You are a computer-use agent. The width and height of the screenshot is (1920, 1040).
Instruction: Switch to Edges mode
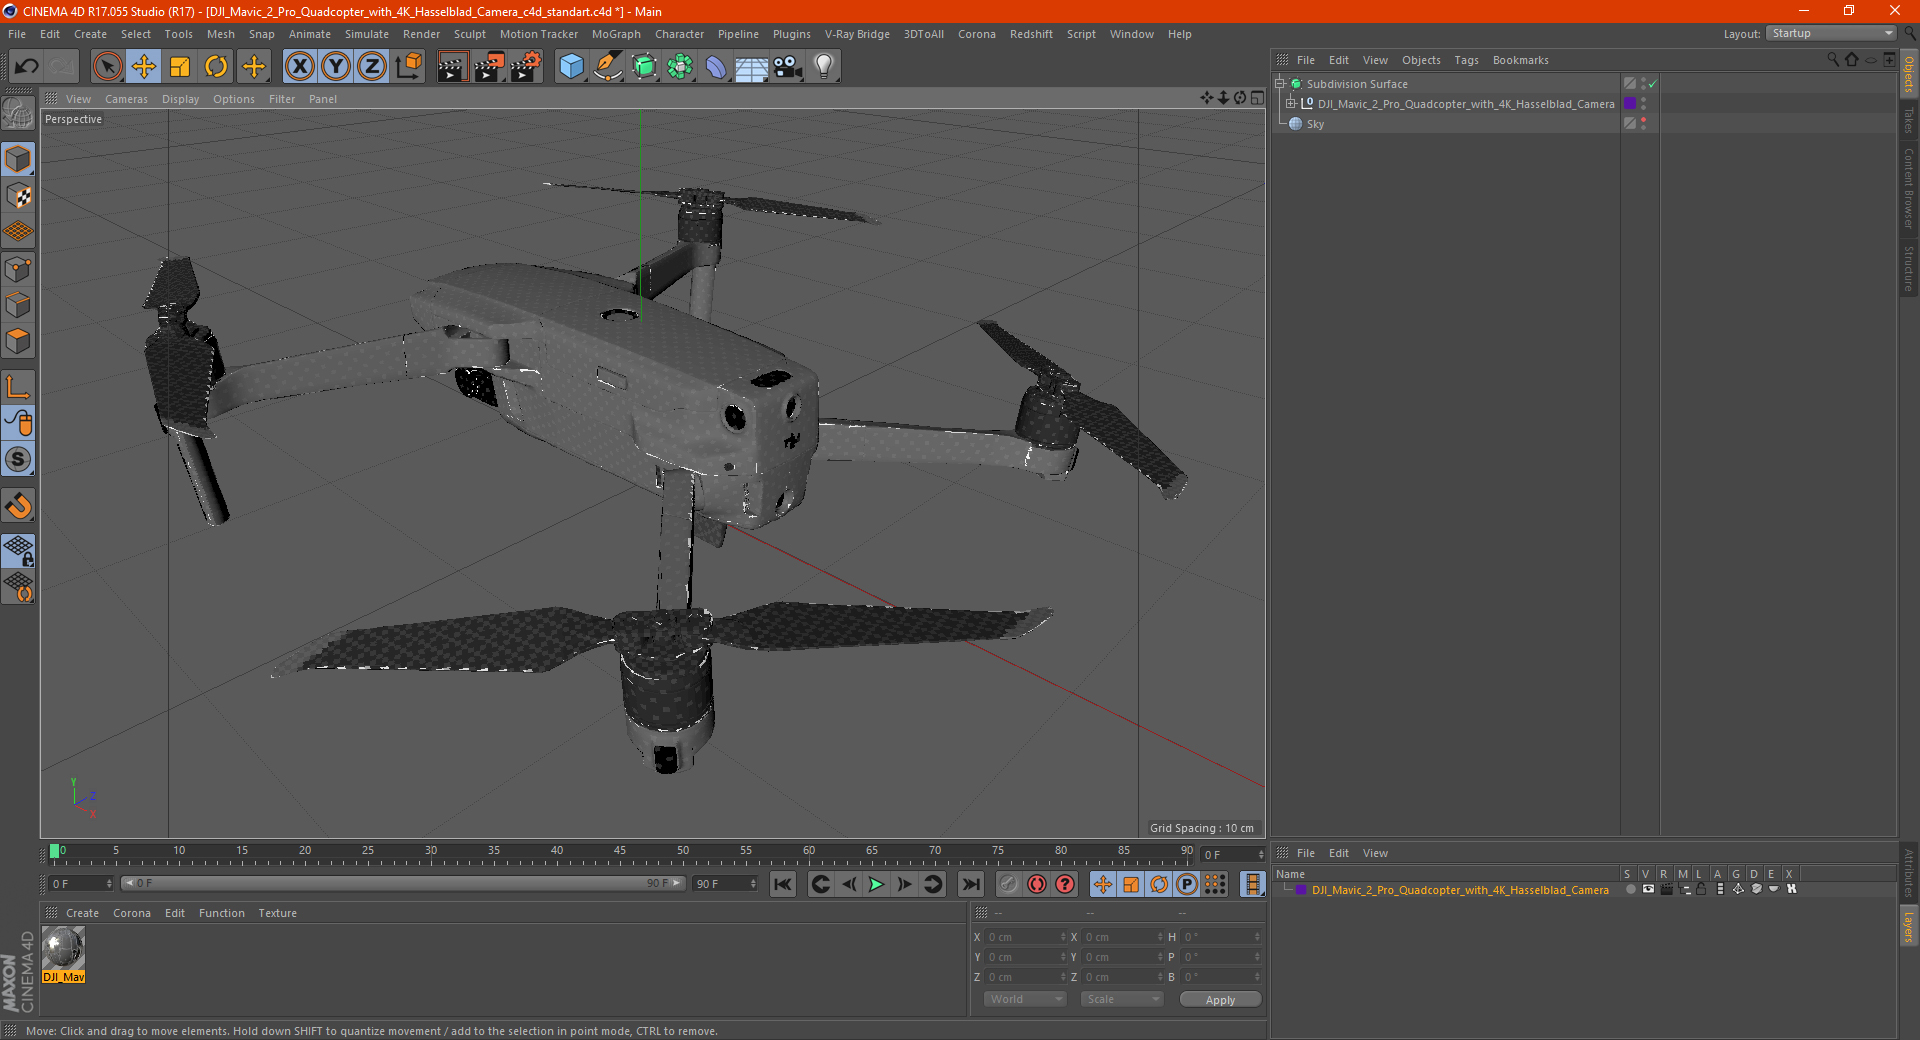(18, 305)
